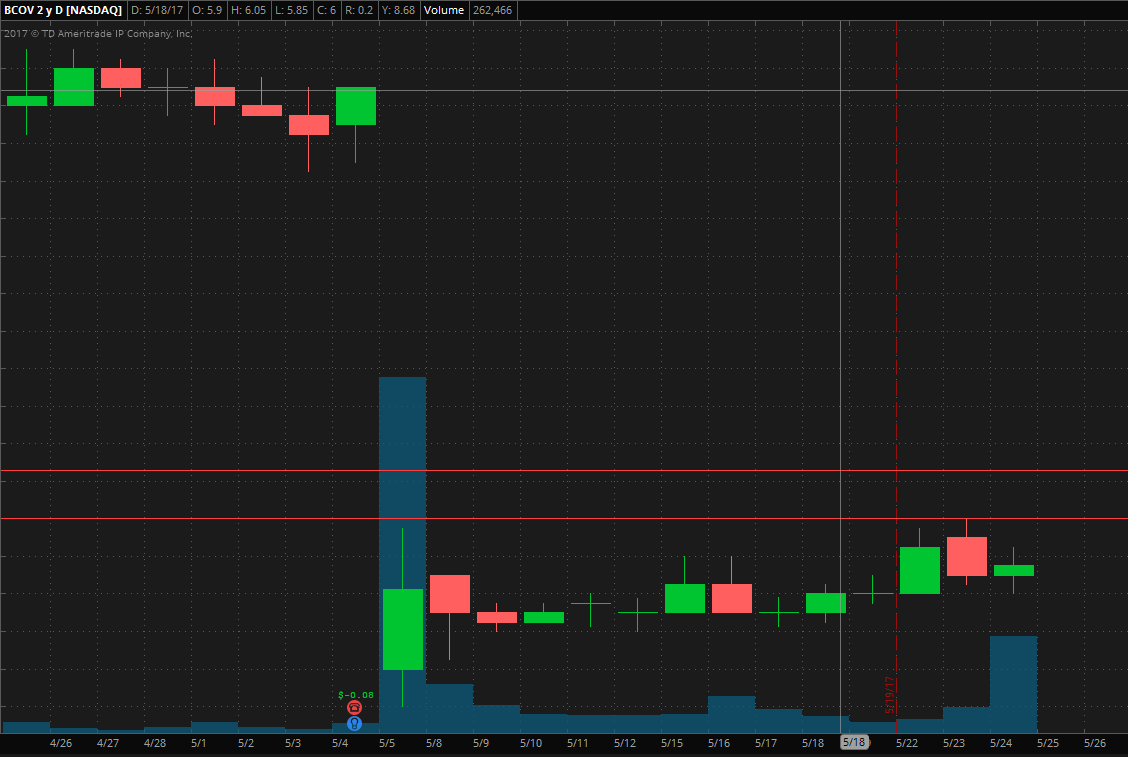Screen dimensions: 1128x757
Task: Click the 262,466 volume value
Action: pos(493,10)
